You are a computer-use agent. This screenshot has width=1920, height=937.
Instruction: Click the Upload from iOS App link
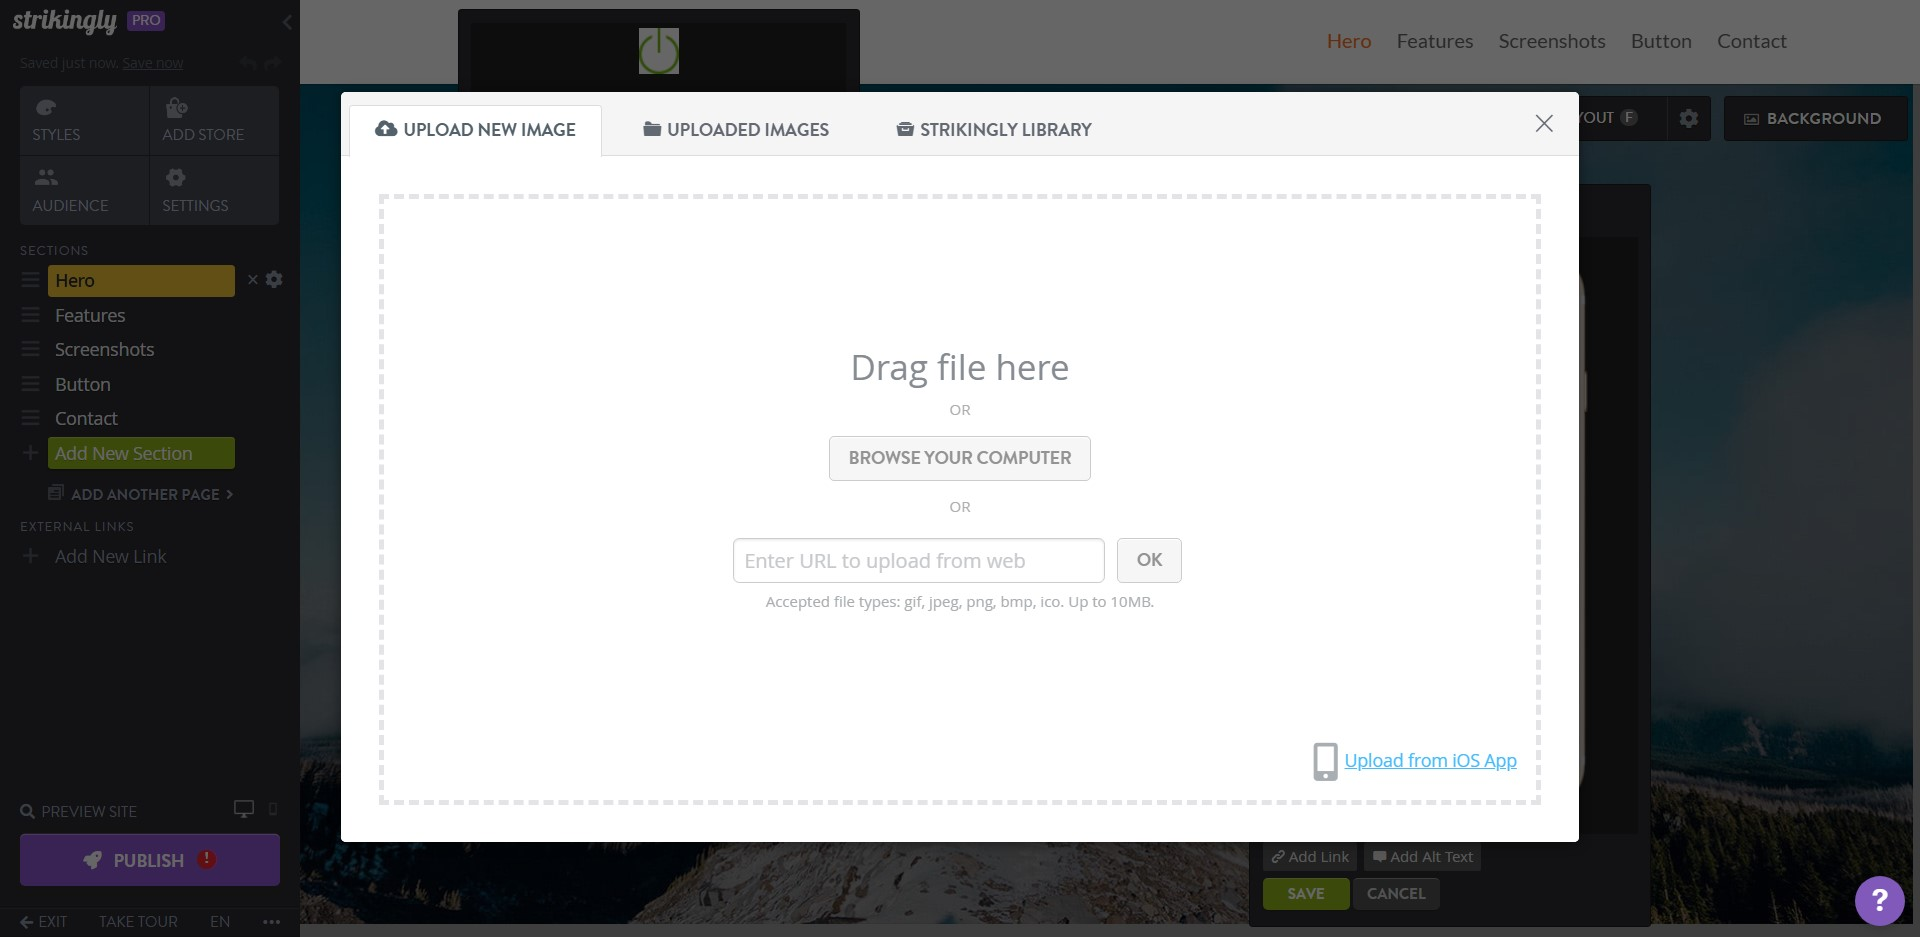tap(1429, 760)
